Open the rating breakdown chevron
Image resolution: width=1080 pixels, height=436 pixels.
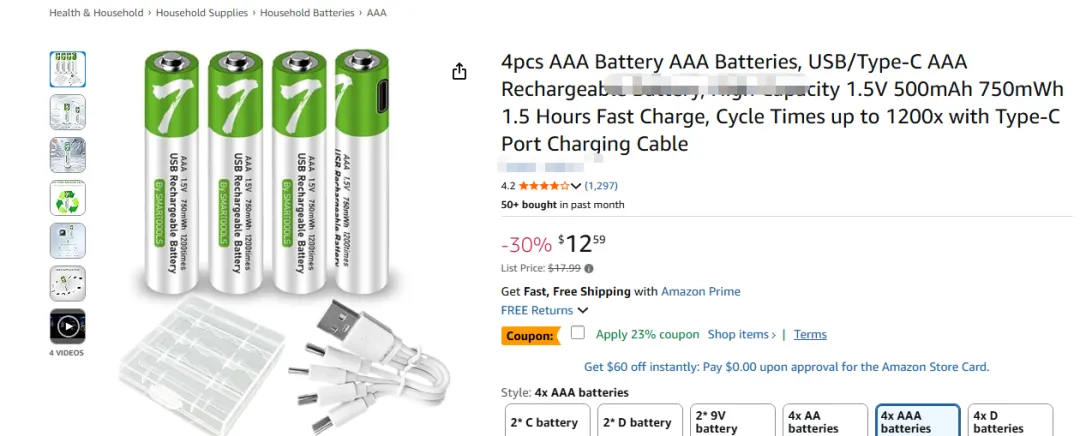click(x=577, y=186)
